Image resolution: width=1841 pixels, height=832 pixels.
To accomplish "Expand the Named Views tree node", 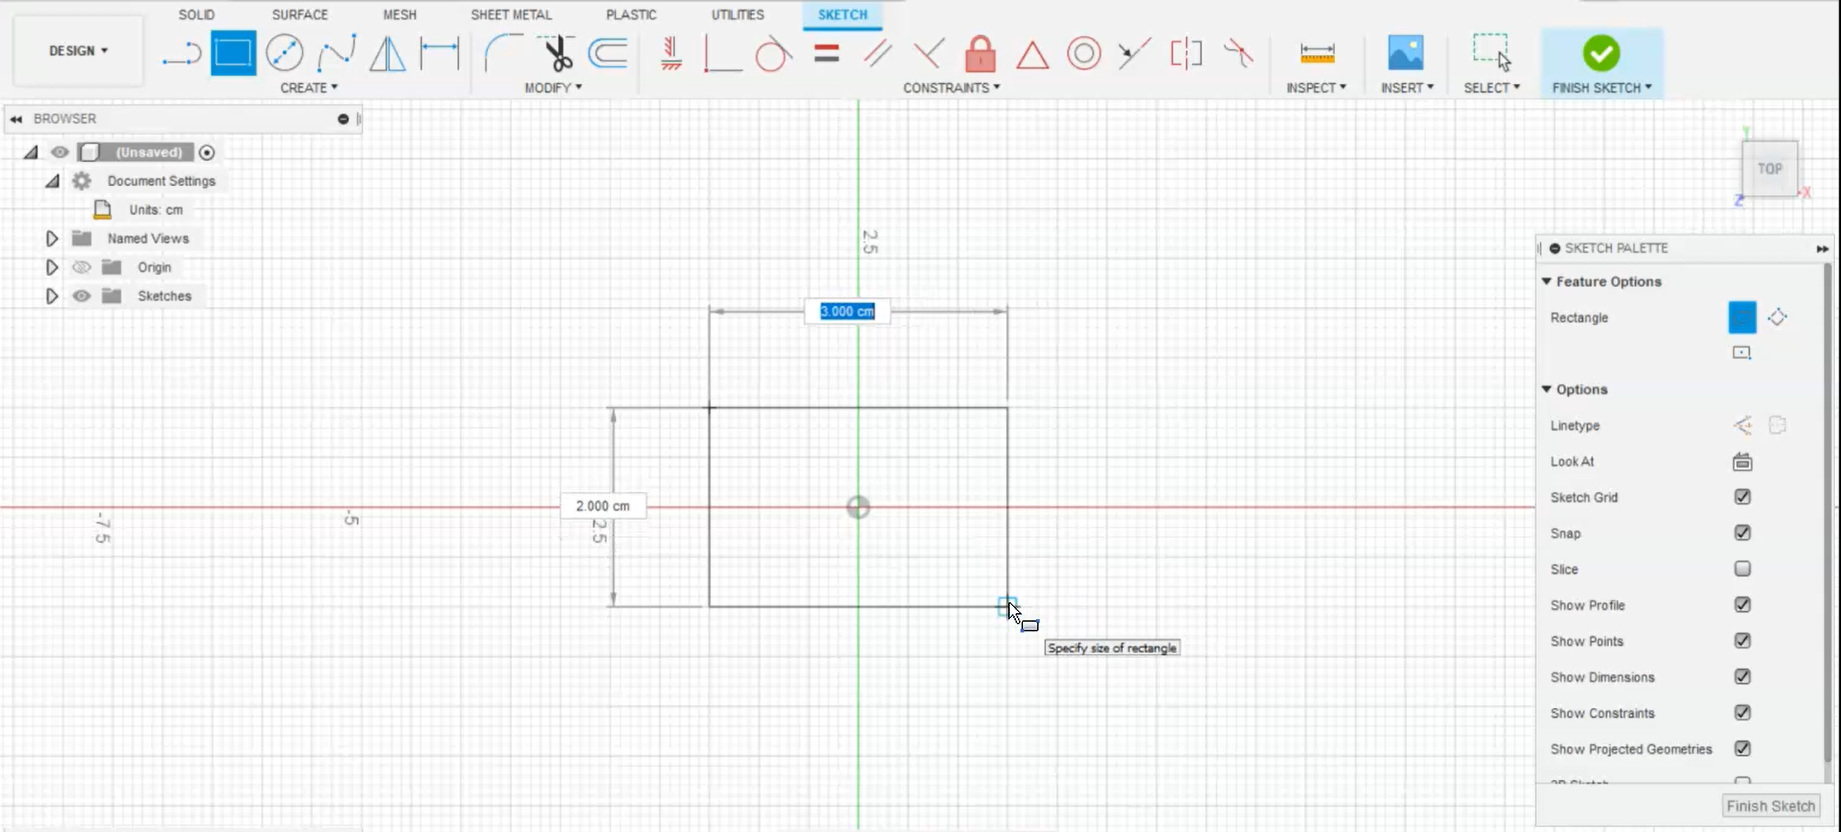I will (x=52, y=238).
